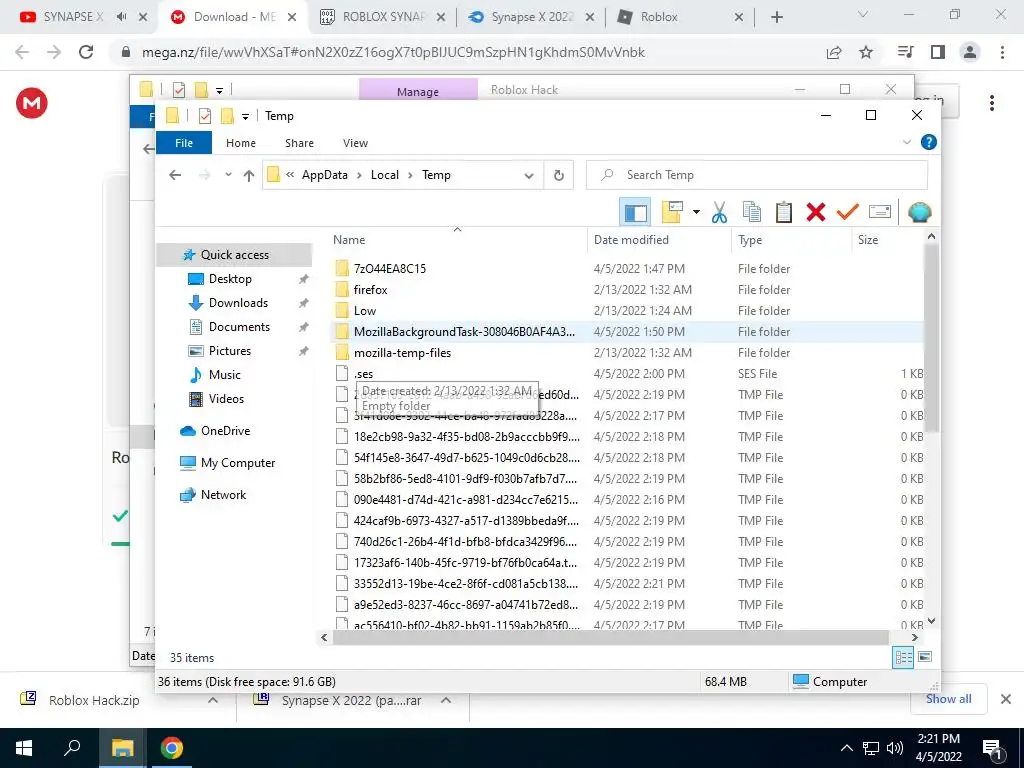Click the red X Delete icon
This screenshot has height=768, width=1024.
tap(816, 212)
